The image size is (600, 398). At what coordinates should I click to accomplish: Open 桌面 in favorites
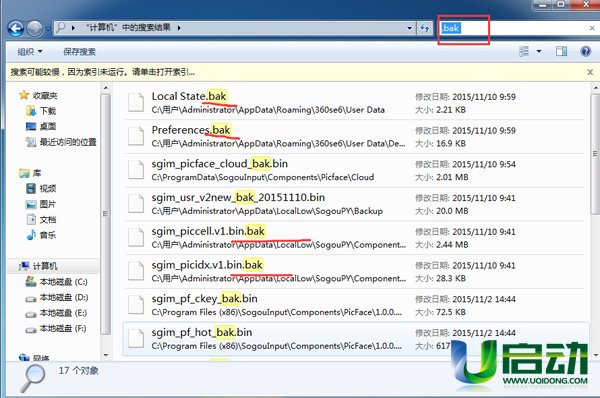coord(41,126)
